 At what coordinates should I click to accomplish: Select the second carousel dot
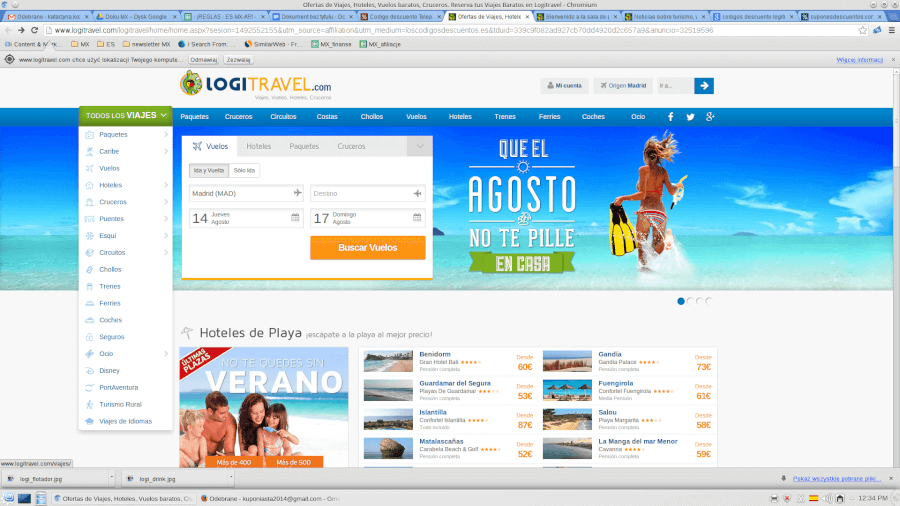[690, 301]
